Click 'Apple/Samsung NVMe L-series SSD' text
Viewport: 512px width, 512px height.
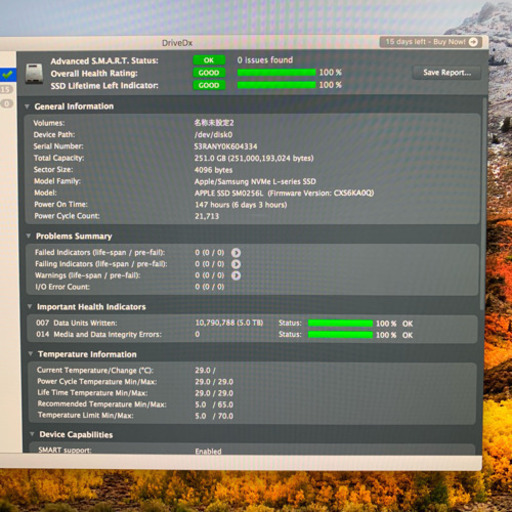pos(255,182)
